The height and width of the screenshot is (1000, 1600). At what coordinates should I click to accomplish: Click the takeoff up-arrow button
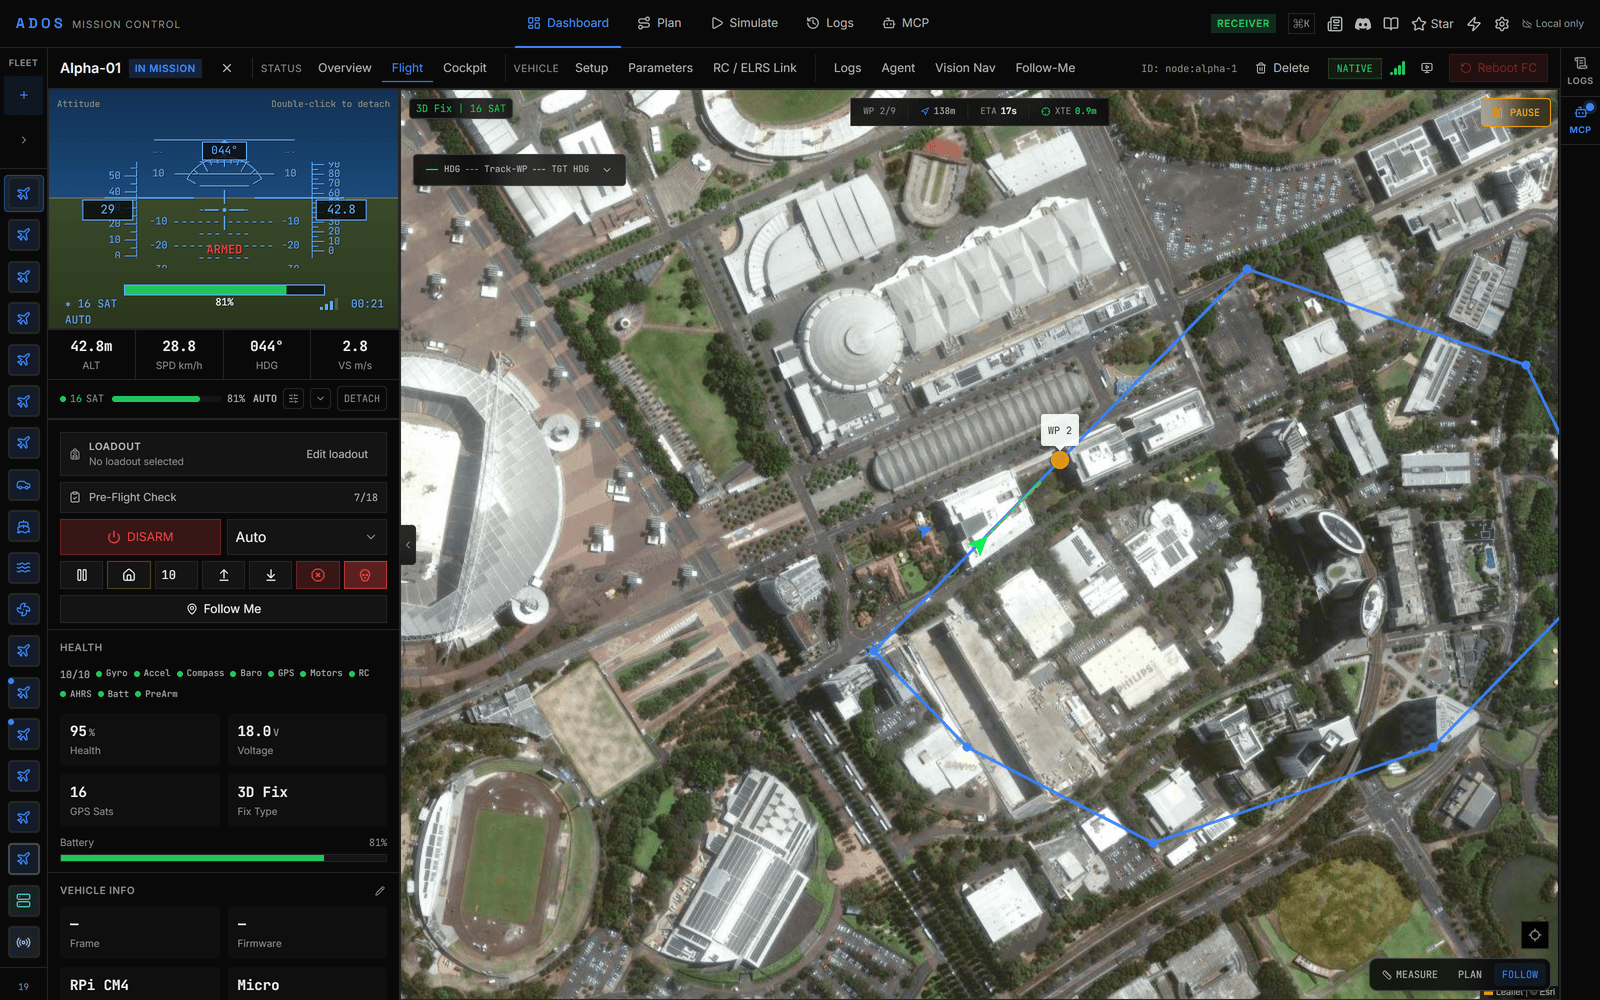click(224, 575)
